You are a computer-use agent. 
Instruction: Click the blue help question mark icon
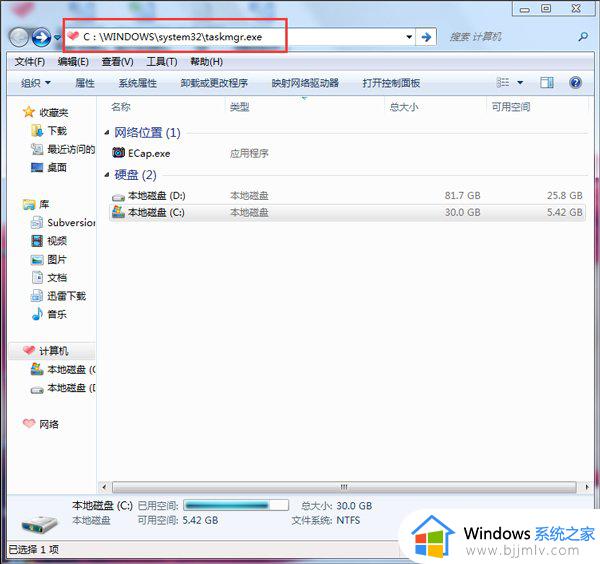(x=575, y=82)
